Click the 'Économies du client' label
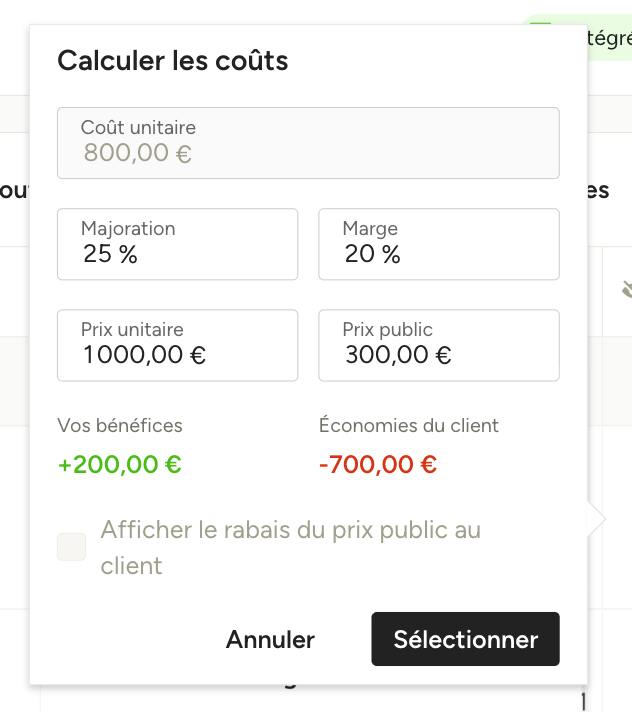 [x=409, y=425]
